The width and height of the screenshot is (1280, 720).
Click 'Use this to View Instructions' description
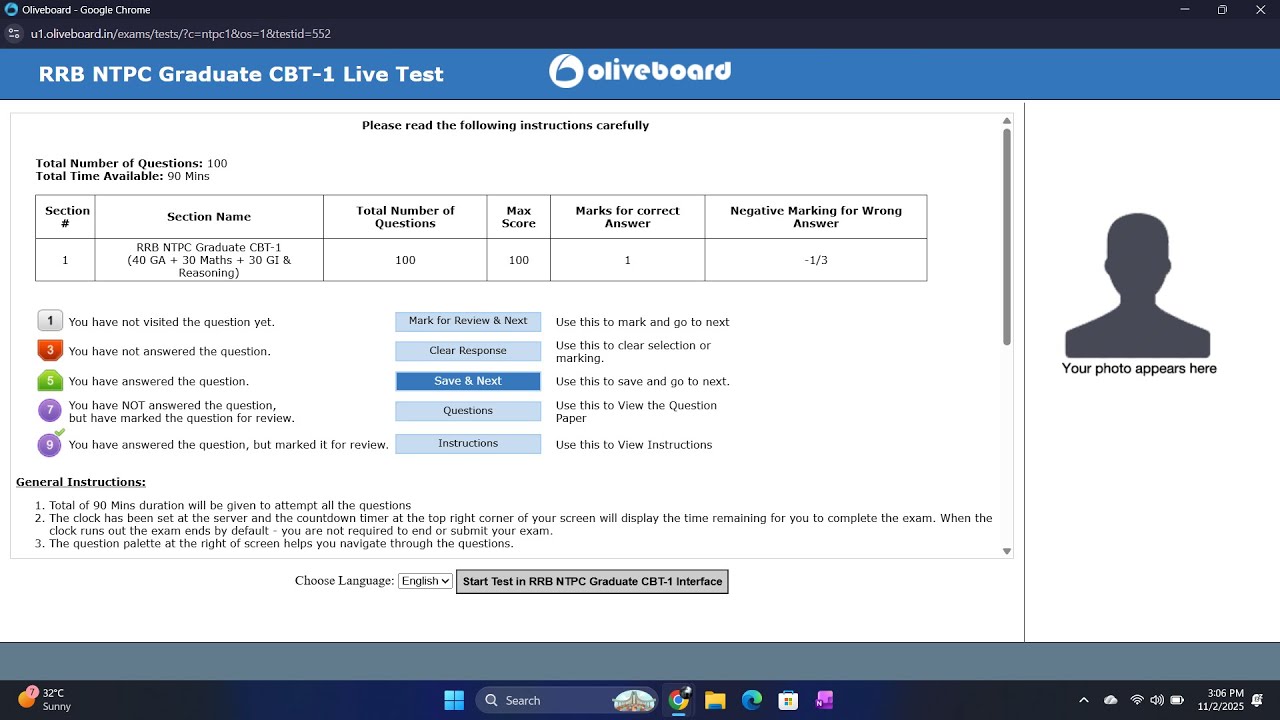[634, 445]
